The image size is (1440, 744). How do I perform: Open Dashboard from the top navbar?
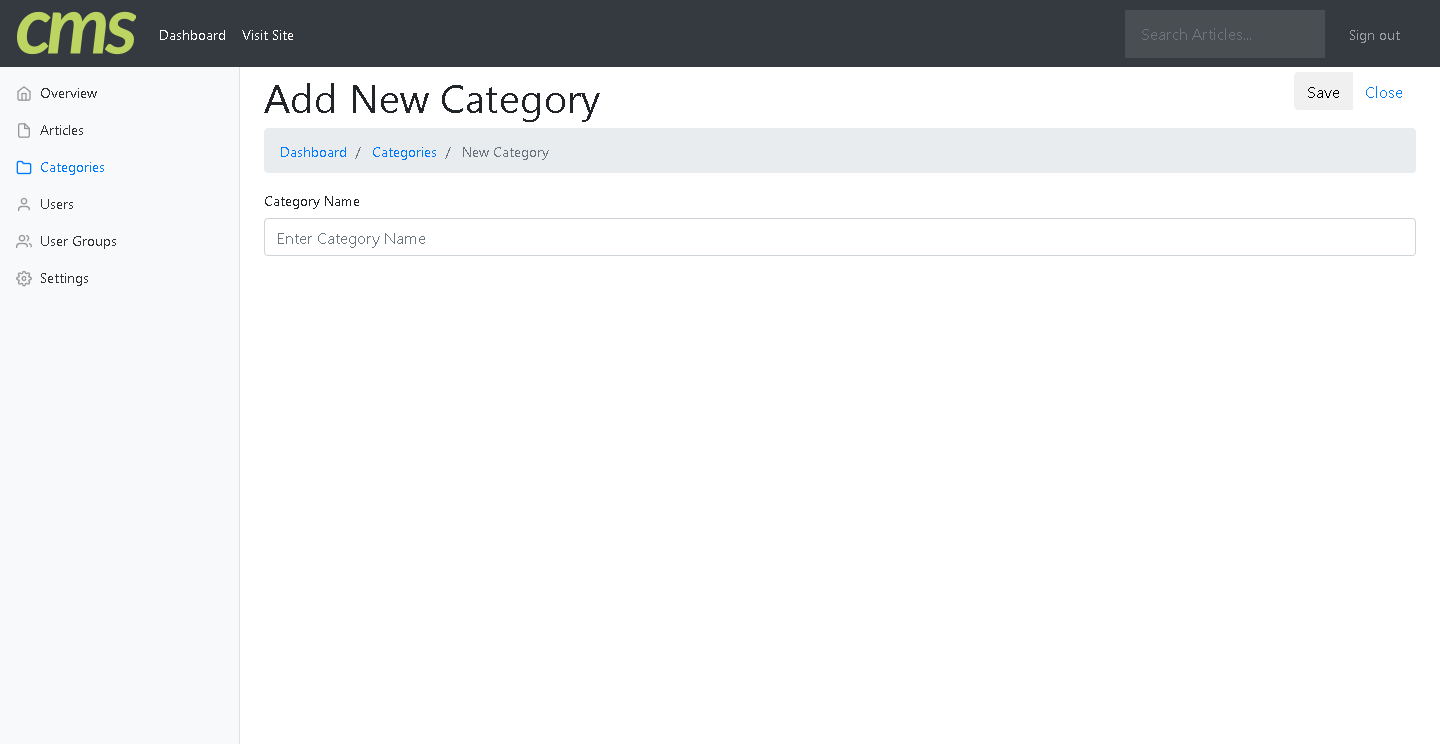click(192, 35)
